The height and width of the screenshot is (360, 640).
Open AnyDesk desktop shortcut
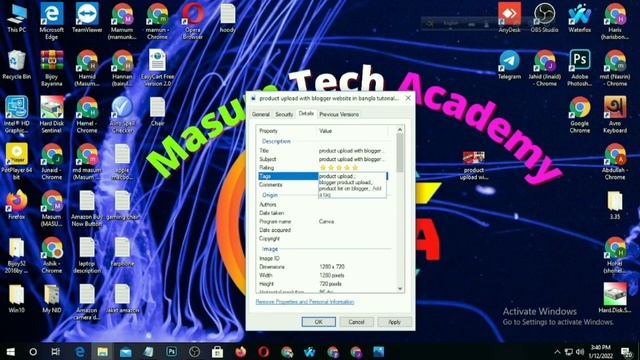pos(509,18)
